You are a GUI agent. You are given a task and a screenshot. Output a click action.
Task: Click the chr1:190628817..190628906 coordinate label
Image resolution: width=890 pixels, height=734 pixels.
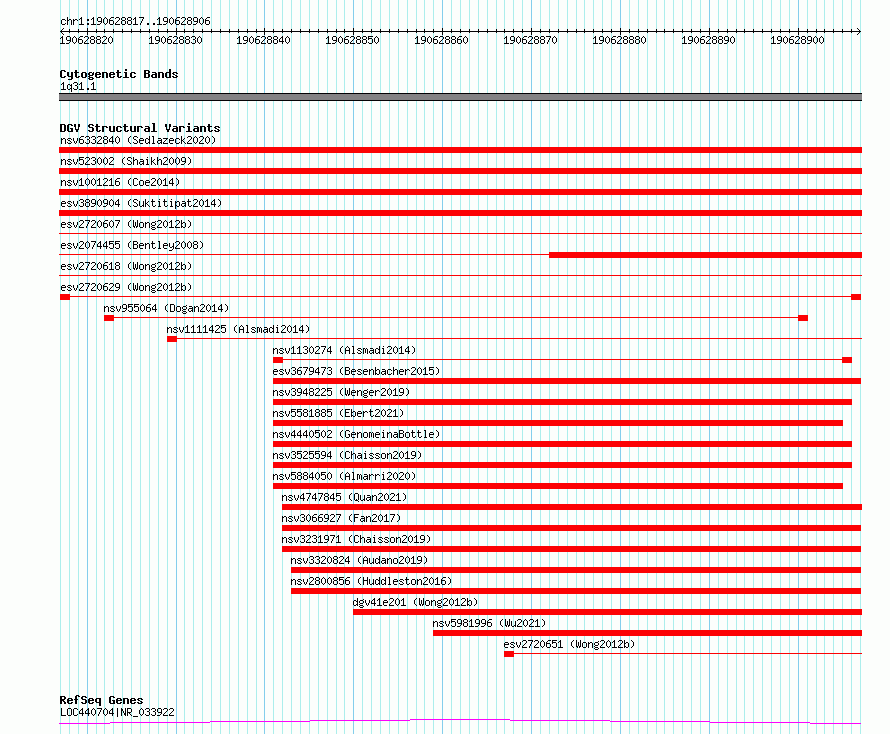[x=135, y=21]
